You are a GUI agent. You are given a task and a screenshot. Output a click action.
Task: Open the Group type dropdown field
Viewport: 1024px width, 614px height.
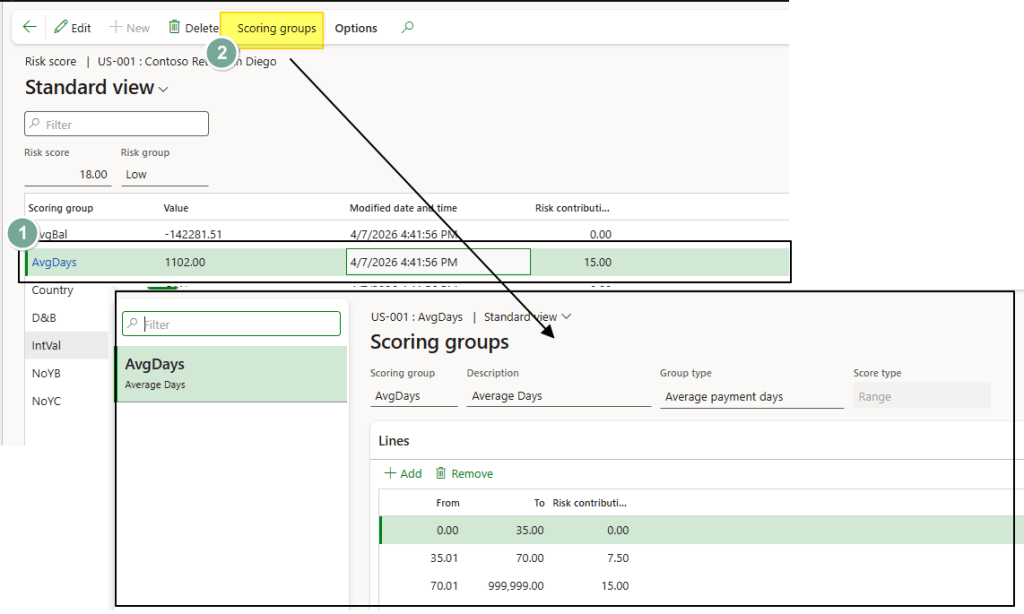click(752, 397)
